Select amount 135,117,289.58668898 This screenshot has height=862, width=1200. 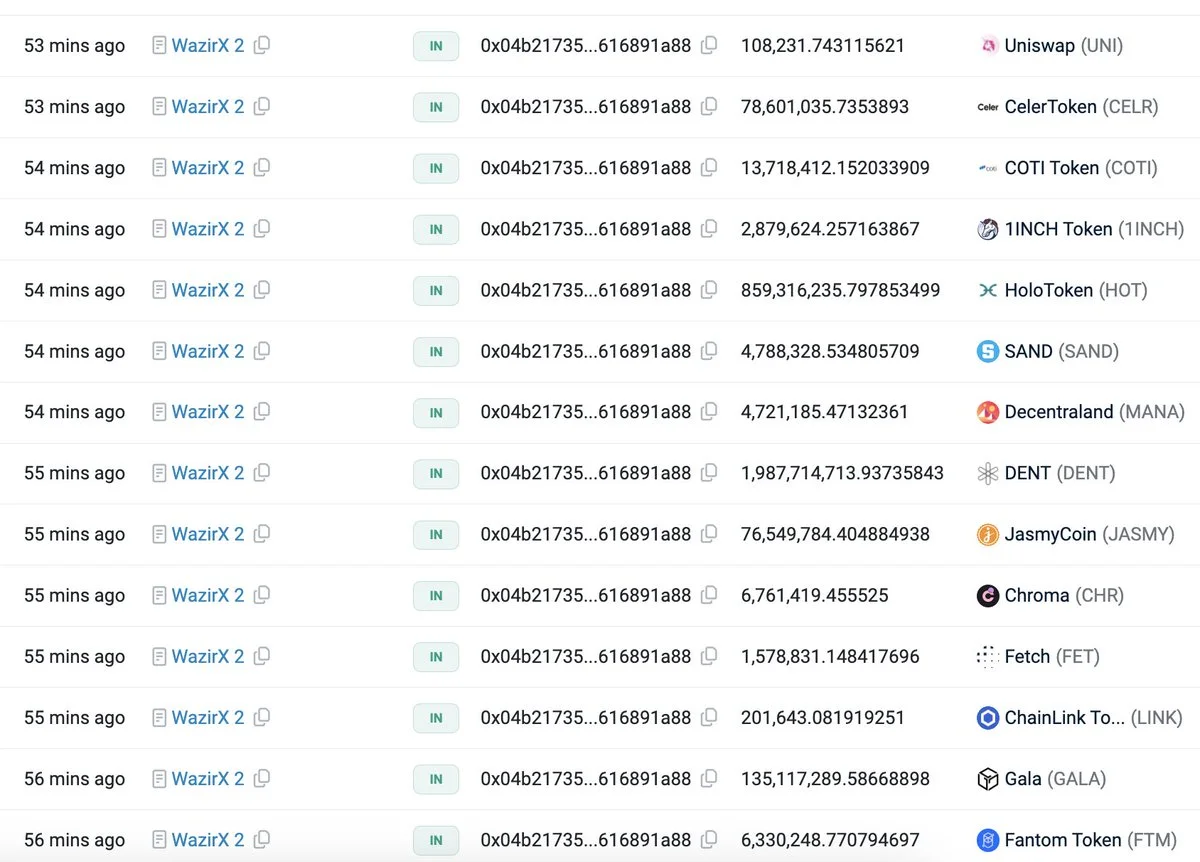coord(836,777)
